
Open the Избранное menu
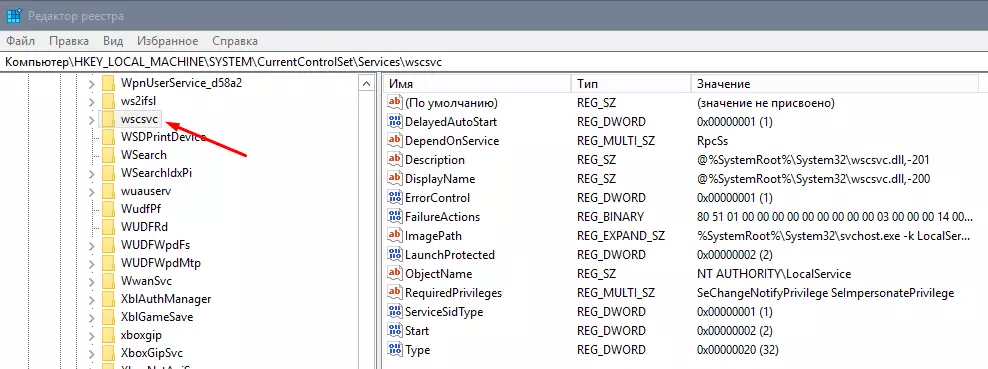[168, 41]
